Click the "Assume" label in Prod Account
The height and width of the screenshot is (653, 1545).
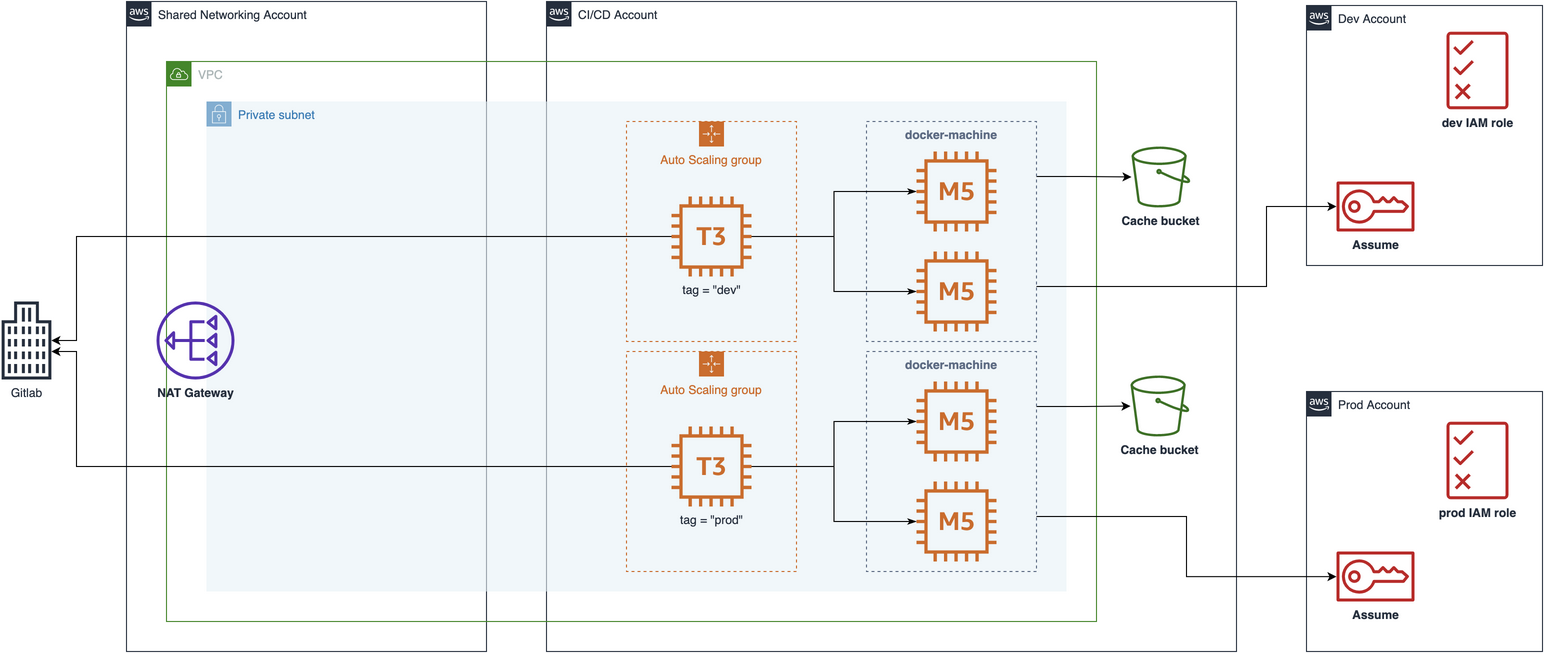coord(1375,615)
